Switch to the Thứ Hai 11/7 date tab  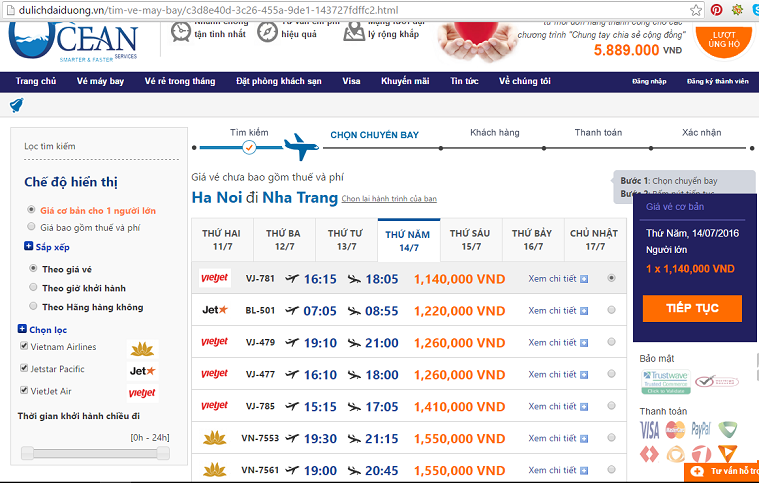pos(222,240)
